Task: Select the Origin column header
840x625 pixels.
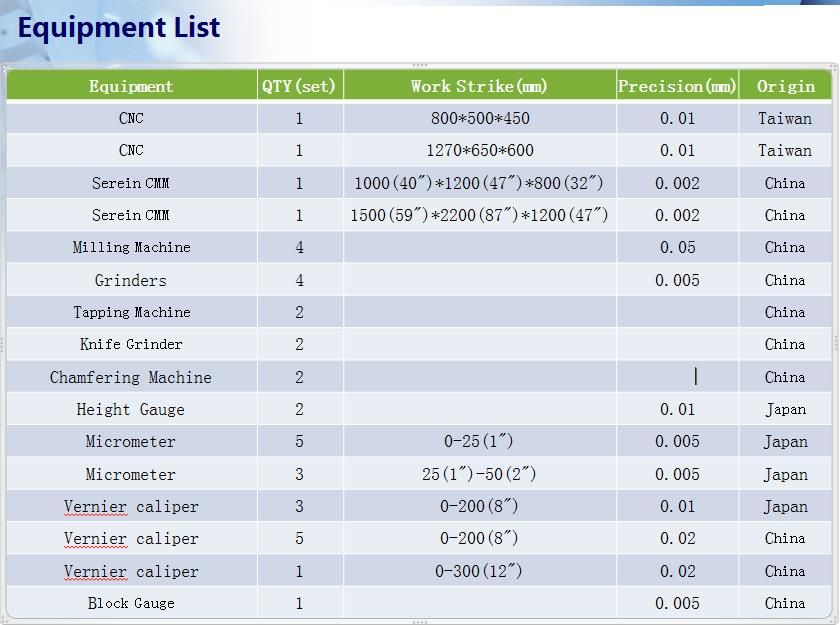Action: tap(785, 86)
